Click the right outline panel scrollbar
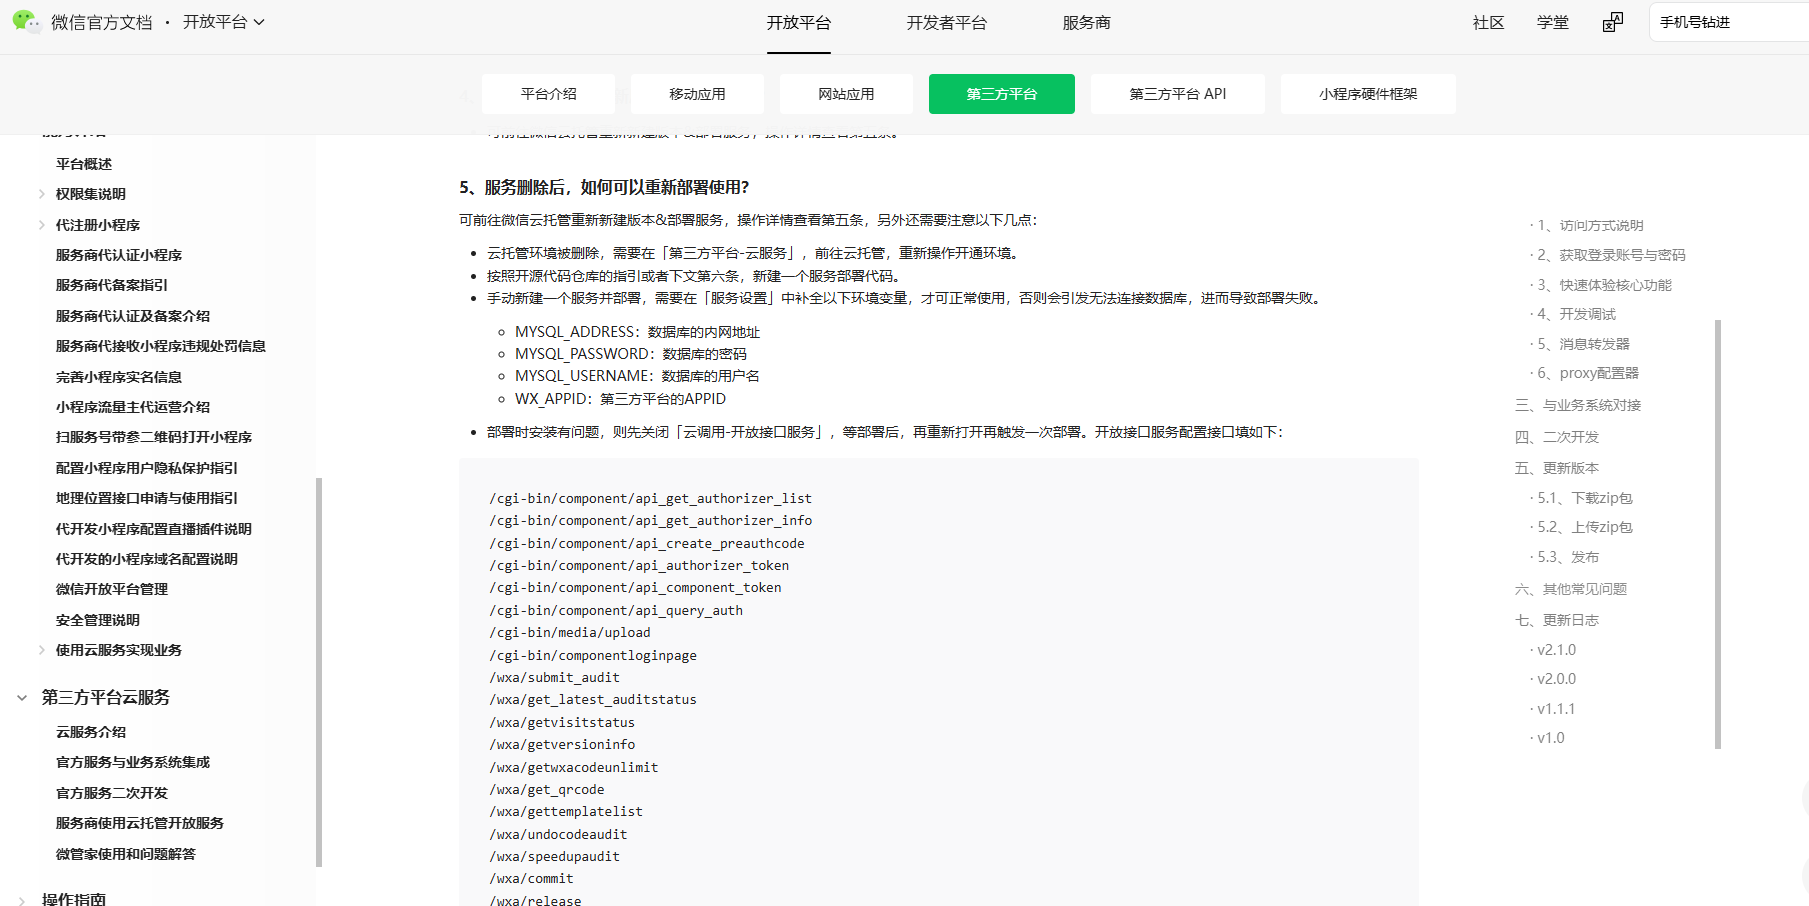 click(1718, 534)
